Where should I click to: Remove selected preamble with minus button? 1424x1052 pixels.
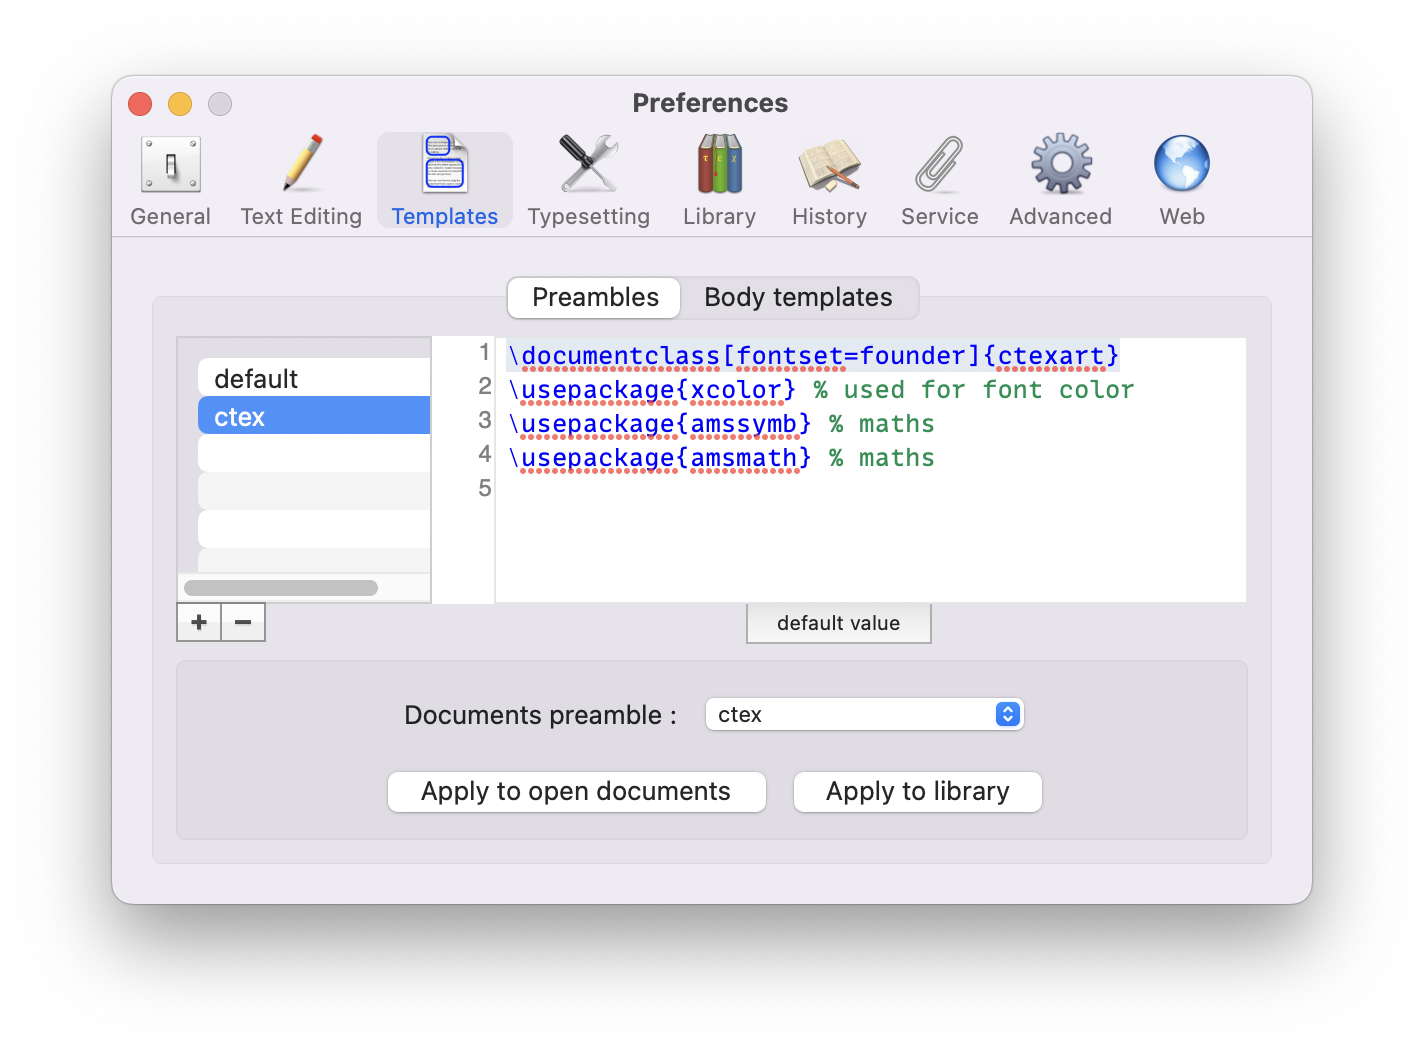243,622
